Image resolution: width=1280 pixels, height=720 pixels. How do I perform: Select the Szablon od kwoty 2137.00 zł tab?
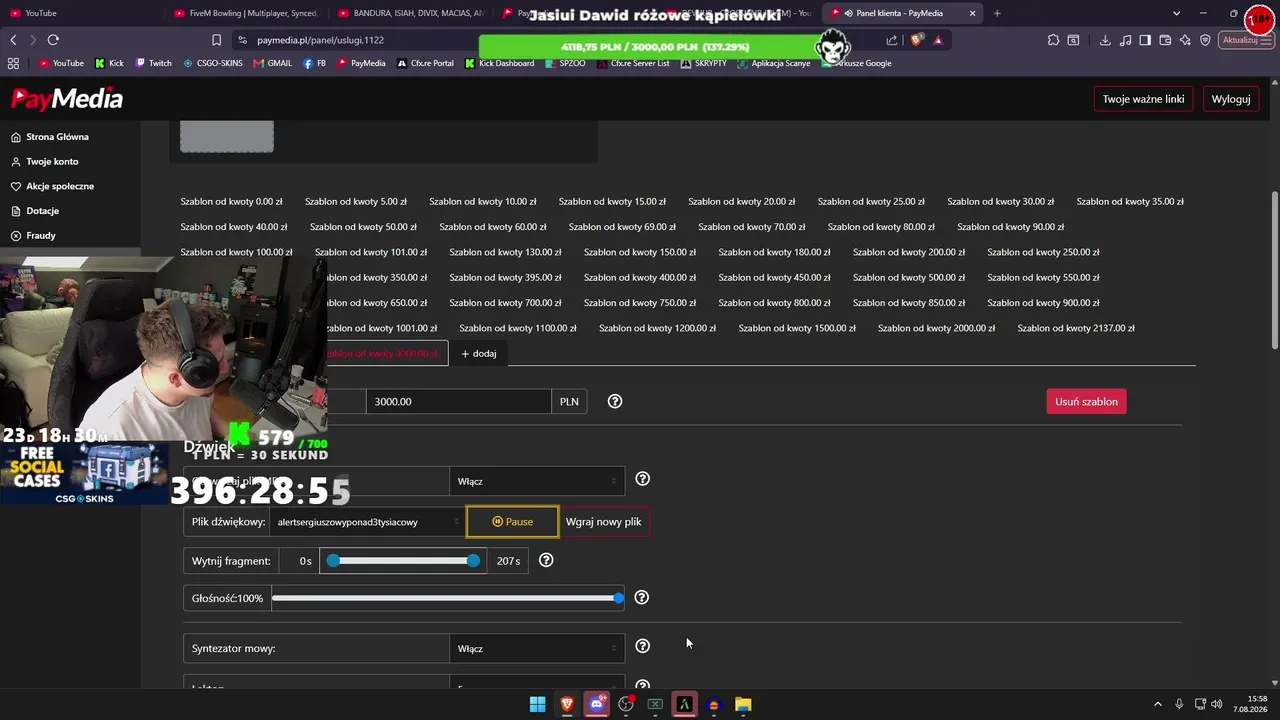(x=1076, y=328)
